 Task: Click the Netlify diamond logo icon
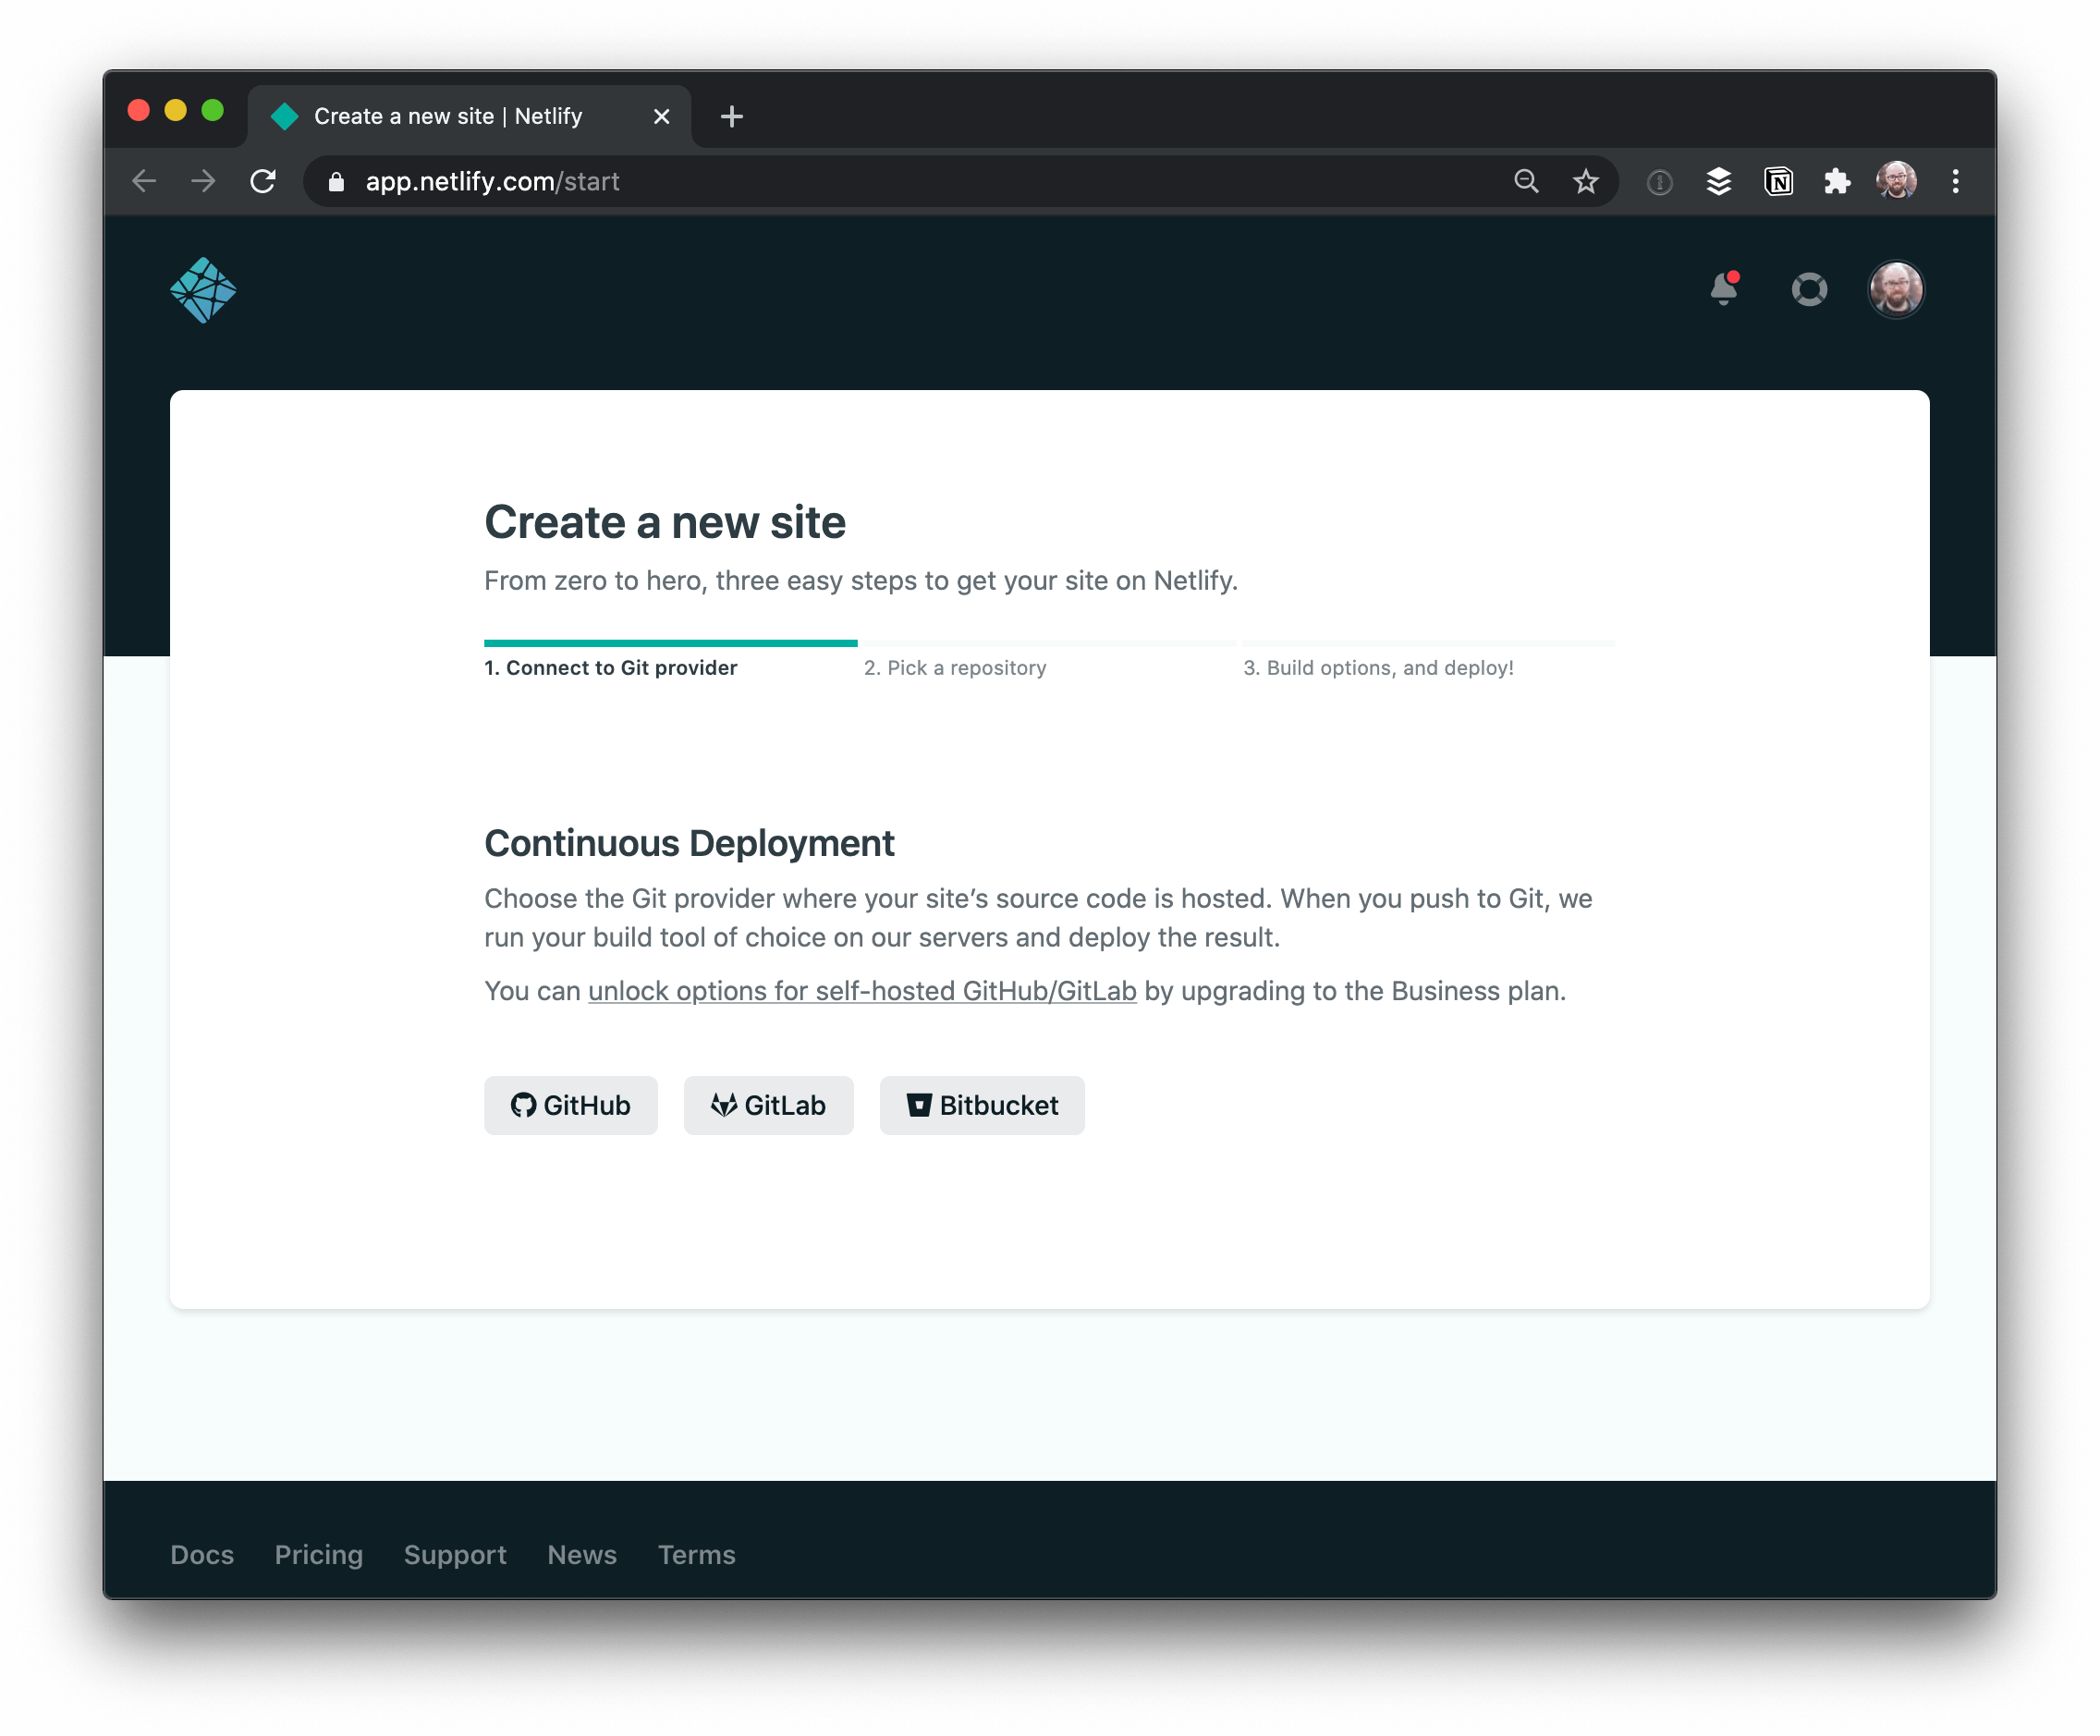pos(204,289)
